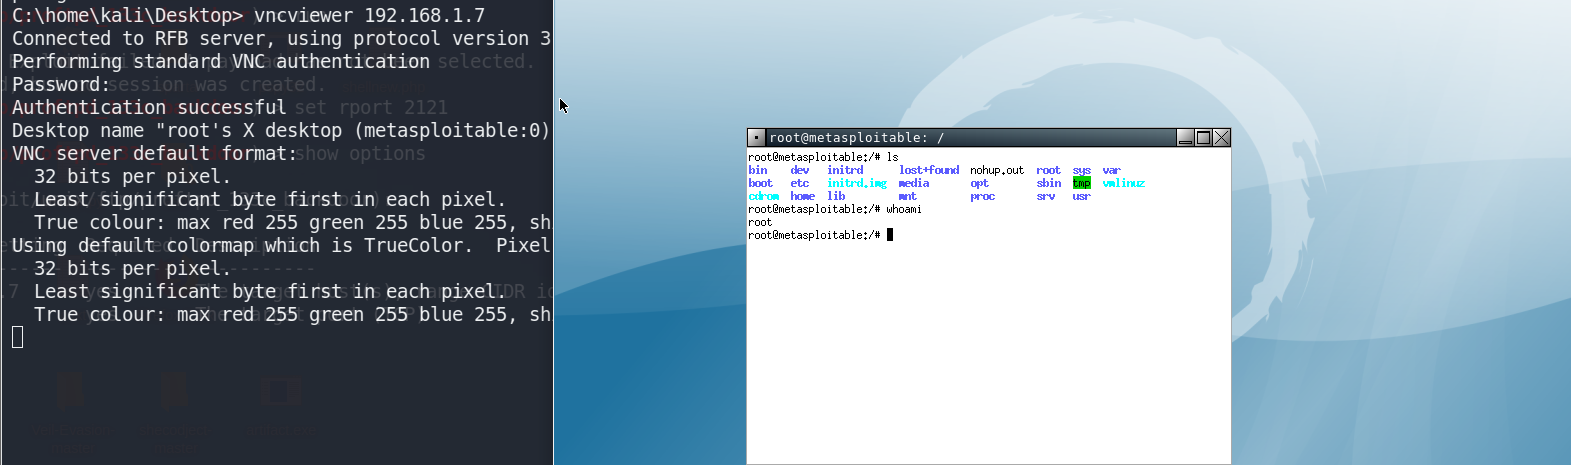
Task: Select lost+found in the ls output
Action: point(928,170)
